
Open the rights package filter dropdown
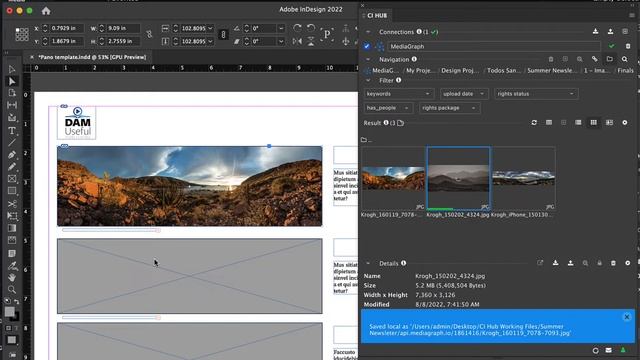tap(449, 108)
